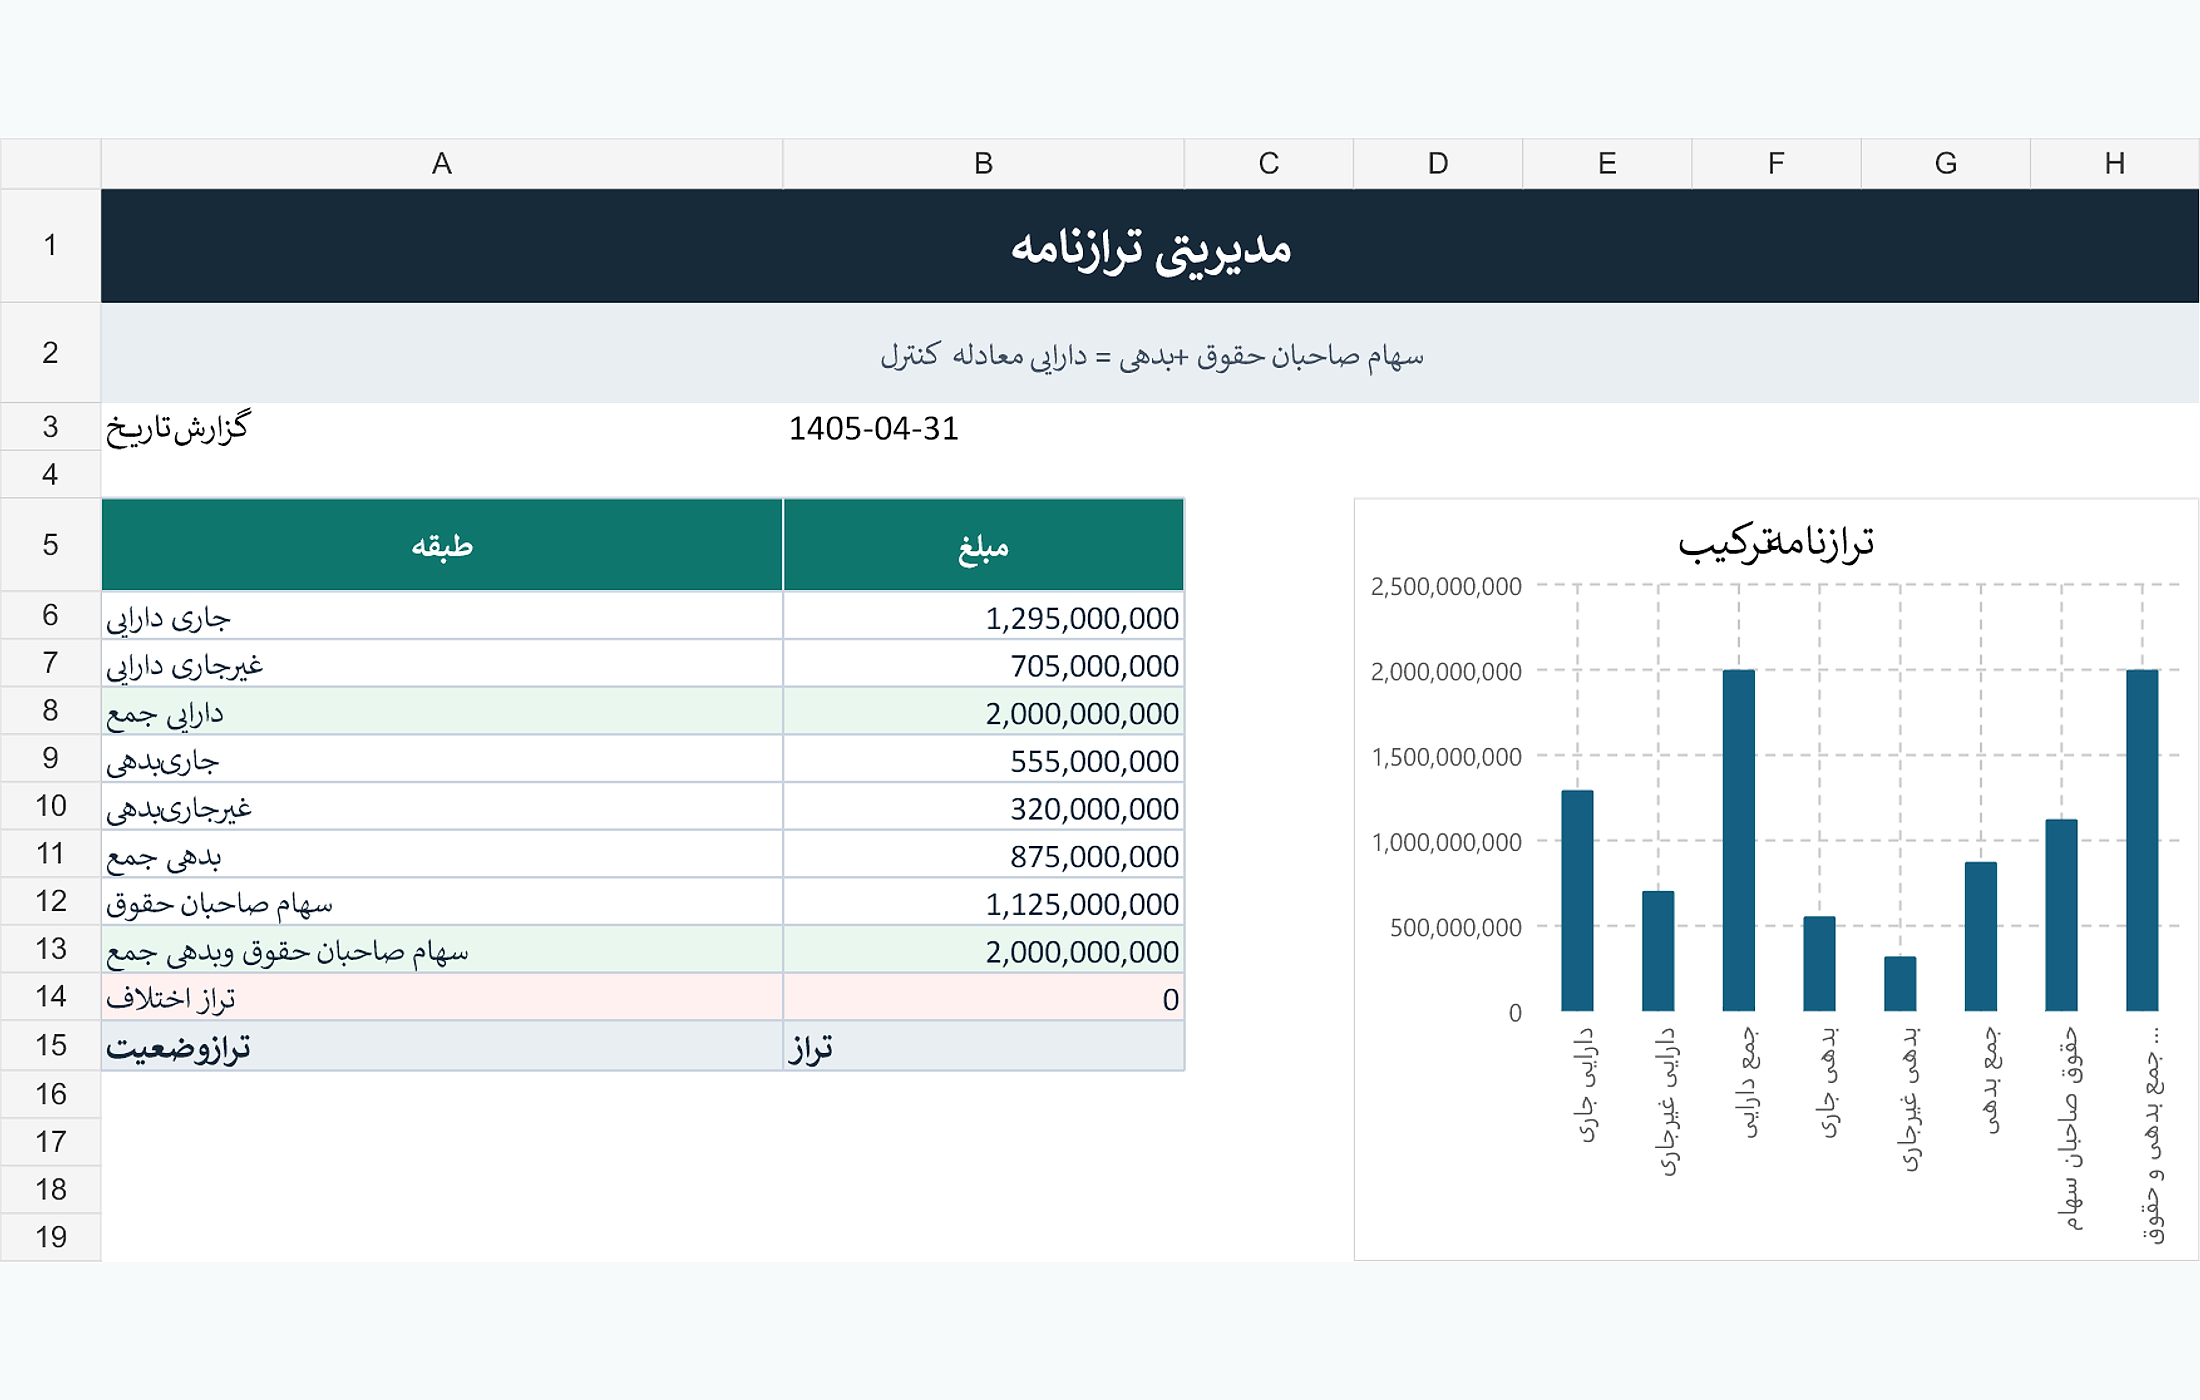Select column A header
2200x1400 pixels.
coord(441,163)
